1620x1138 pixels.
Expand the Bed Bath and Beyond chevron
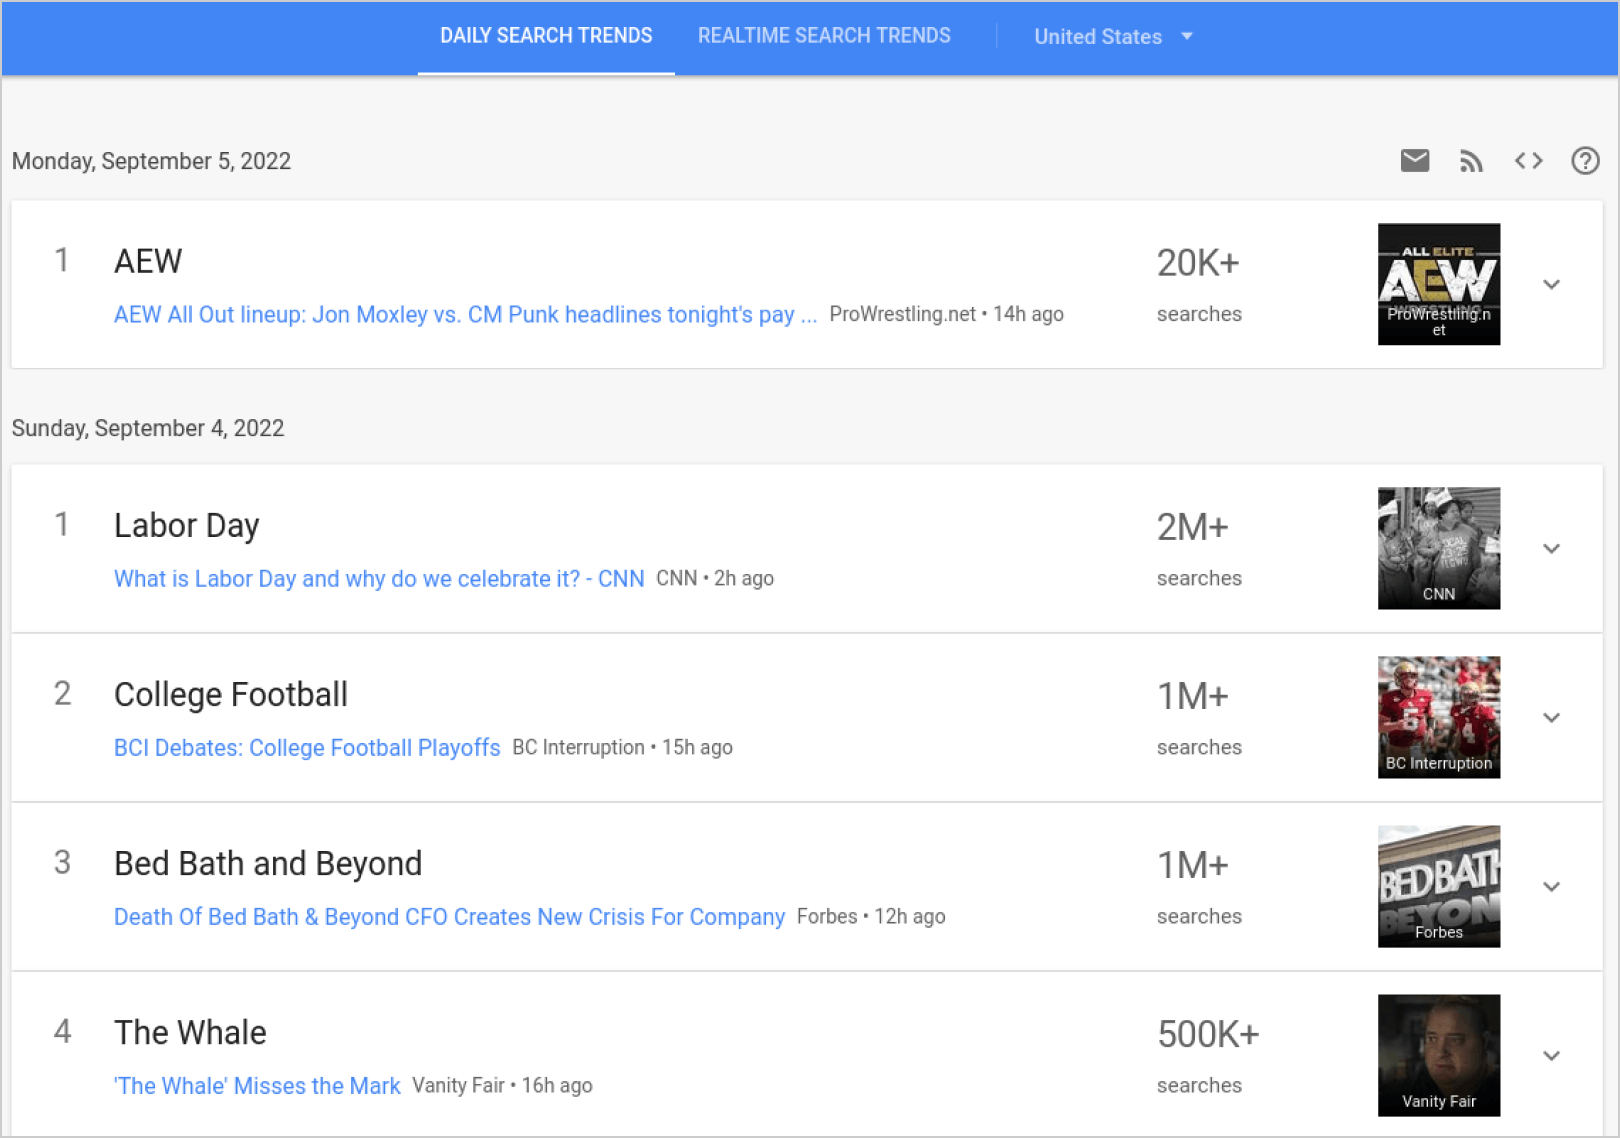click(x=1551, y=887)
